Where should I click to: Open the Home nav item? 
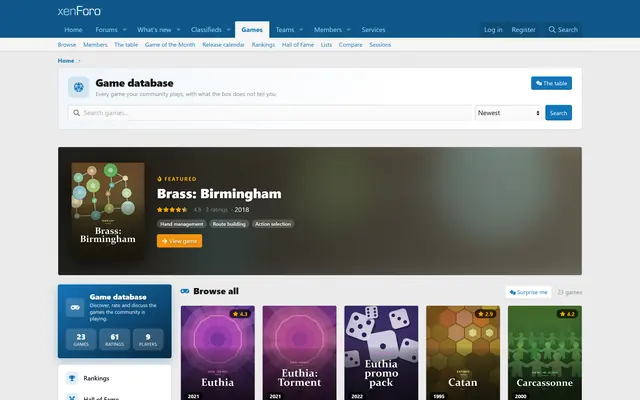[x=73, y=30]
